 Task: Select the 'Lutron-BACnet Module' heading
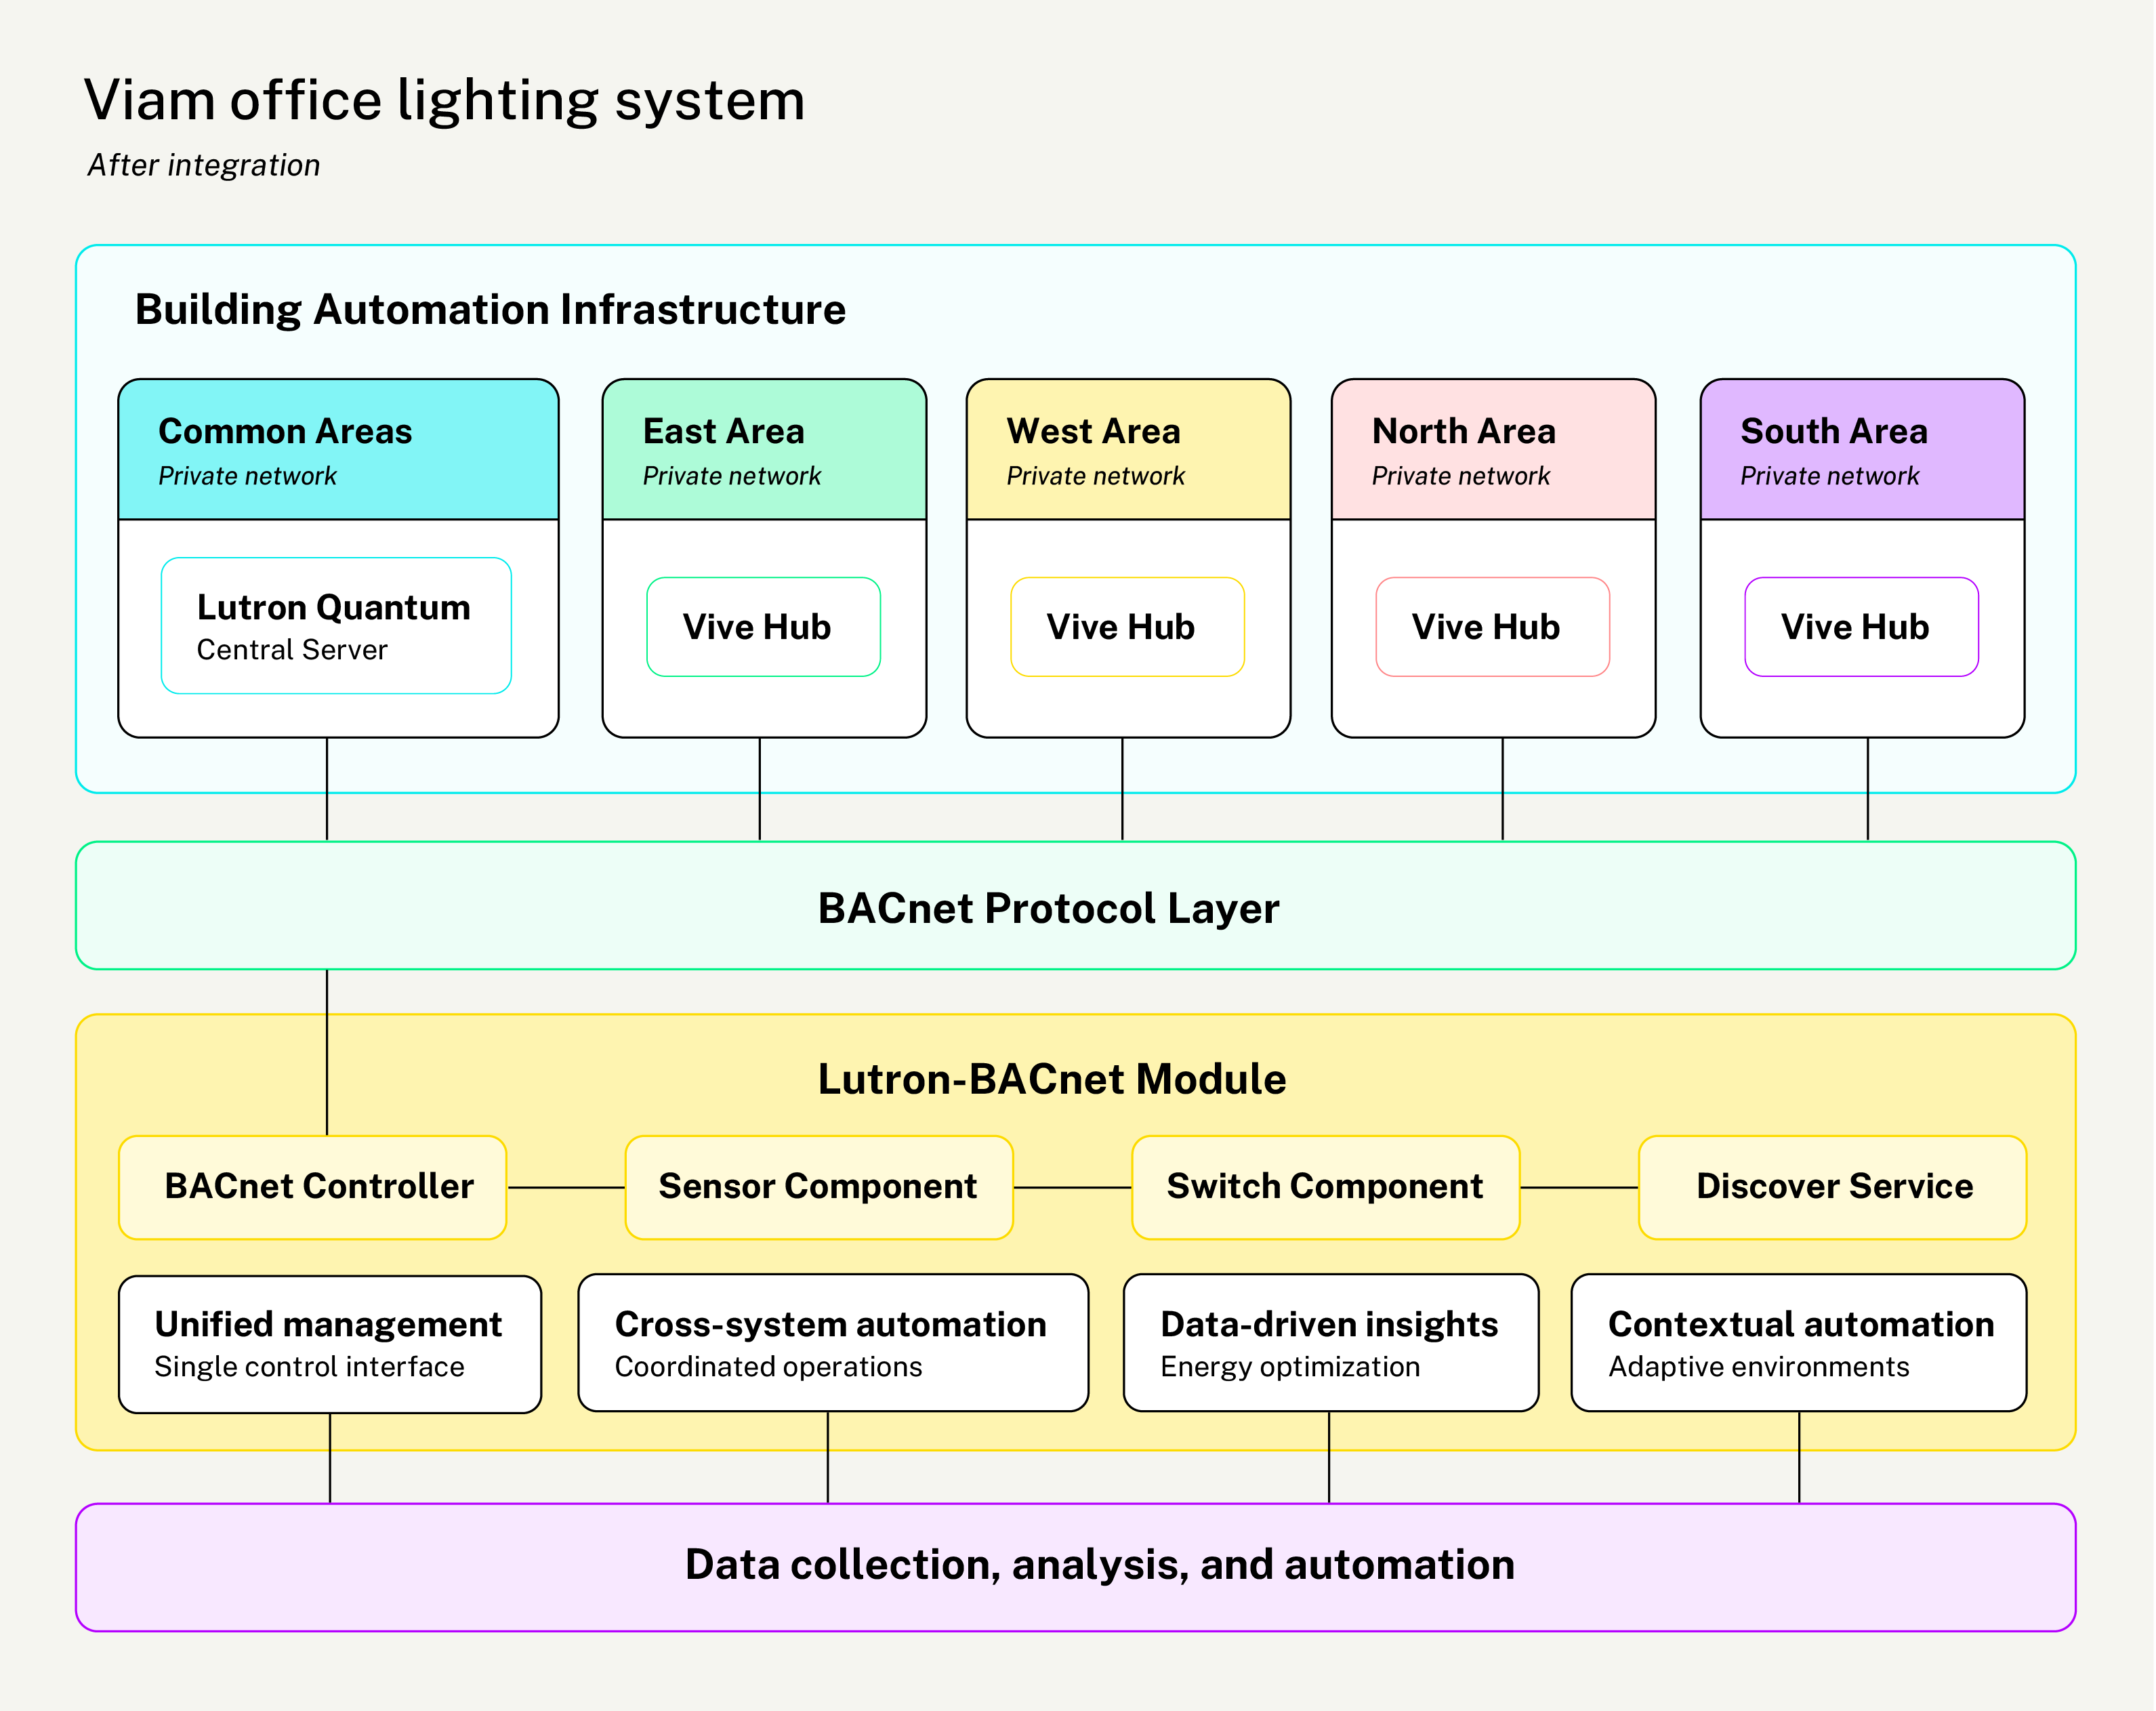coord(1052,1080)
